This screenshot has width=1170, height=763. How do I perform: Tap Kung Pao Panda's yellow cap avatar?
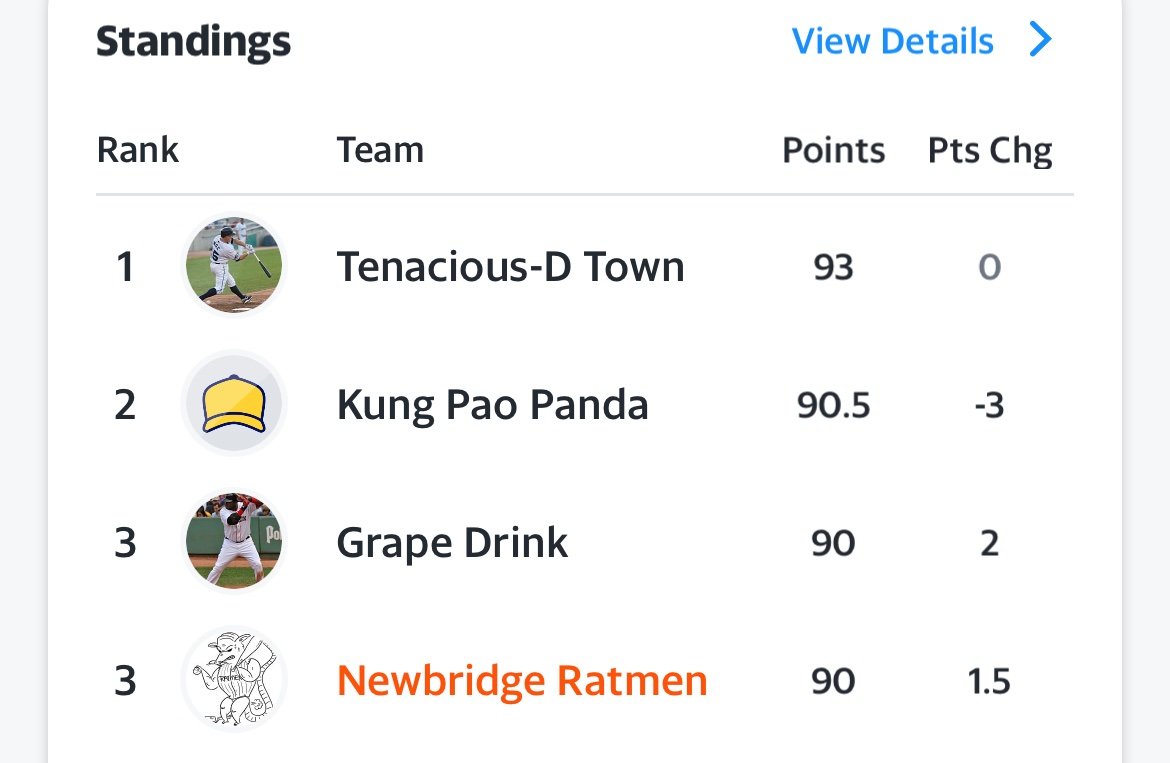pos(234,404)
